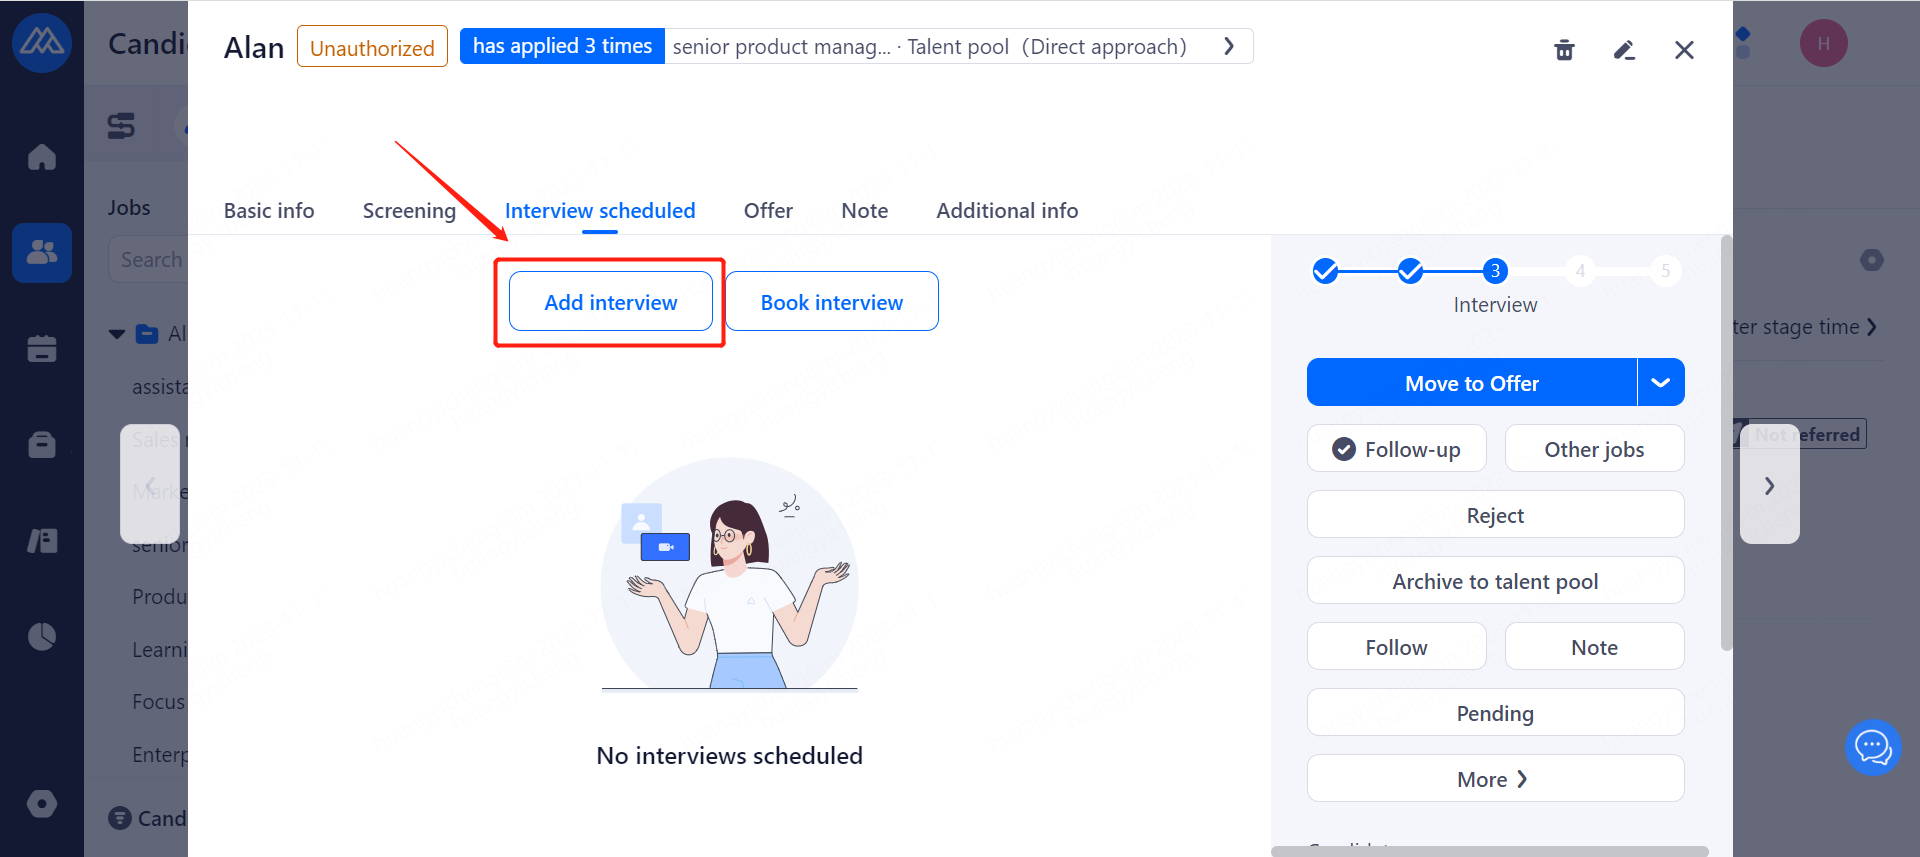Click the Other jobs button
This screenshot has height=857, width=1920.
1595,449
